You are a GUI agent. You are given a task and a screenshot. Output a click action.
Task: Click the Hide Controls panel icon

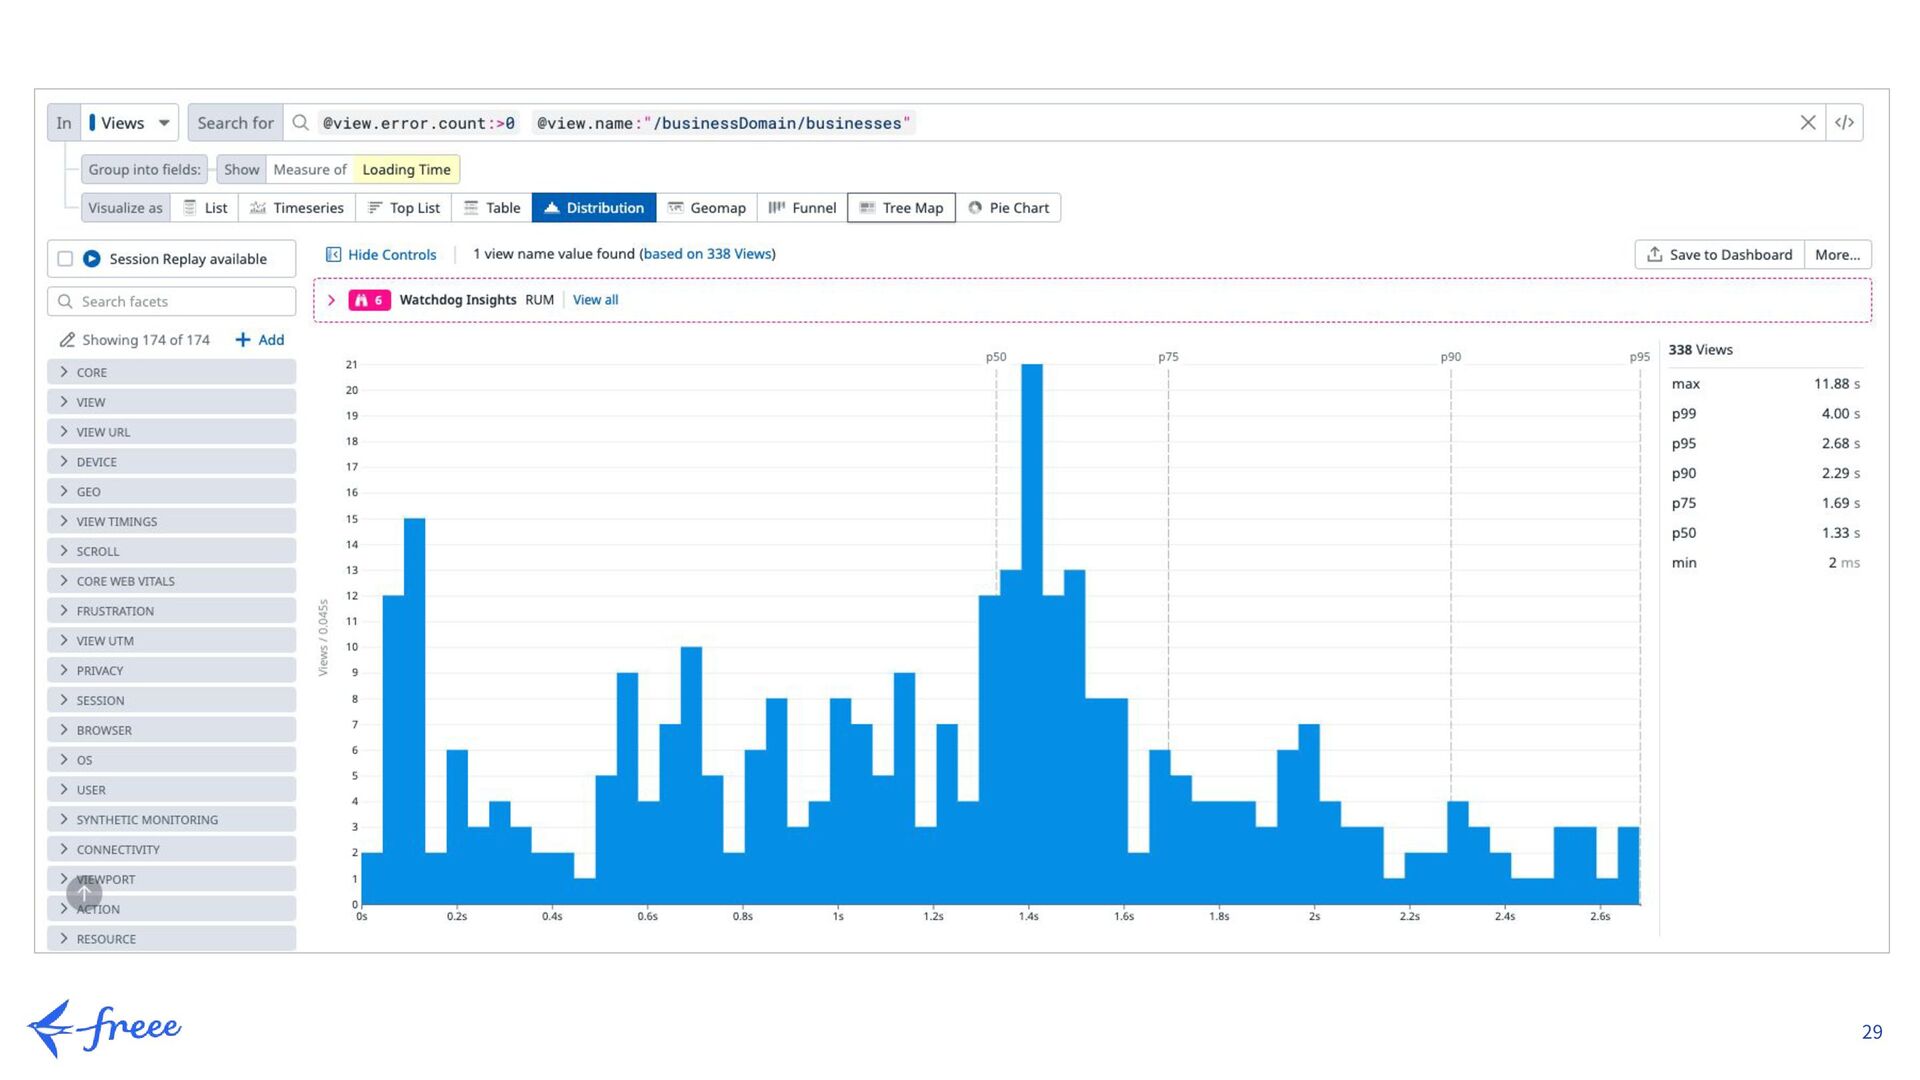334,255
